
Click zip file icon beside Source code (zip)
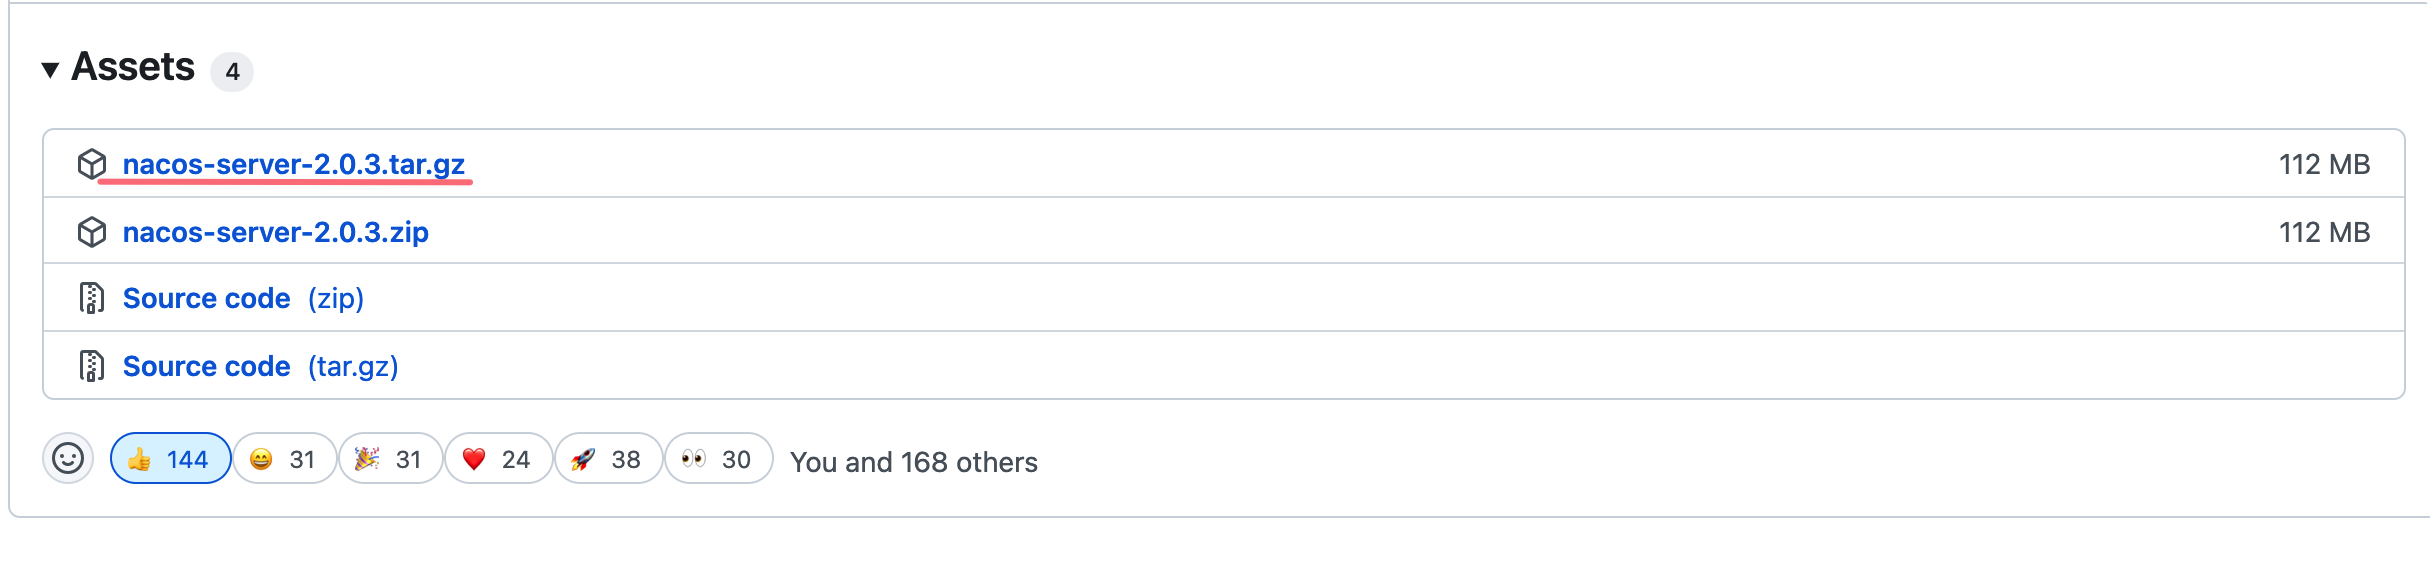pos(92,298)
